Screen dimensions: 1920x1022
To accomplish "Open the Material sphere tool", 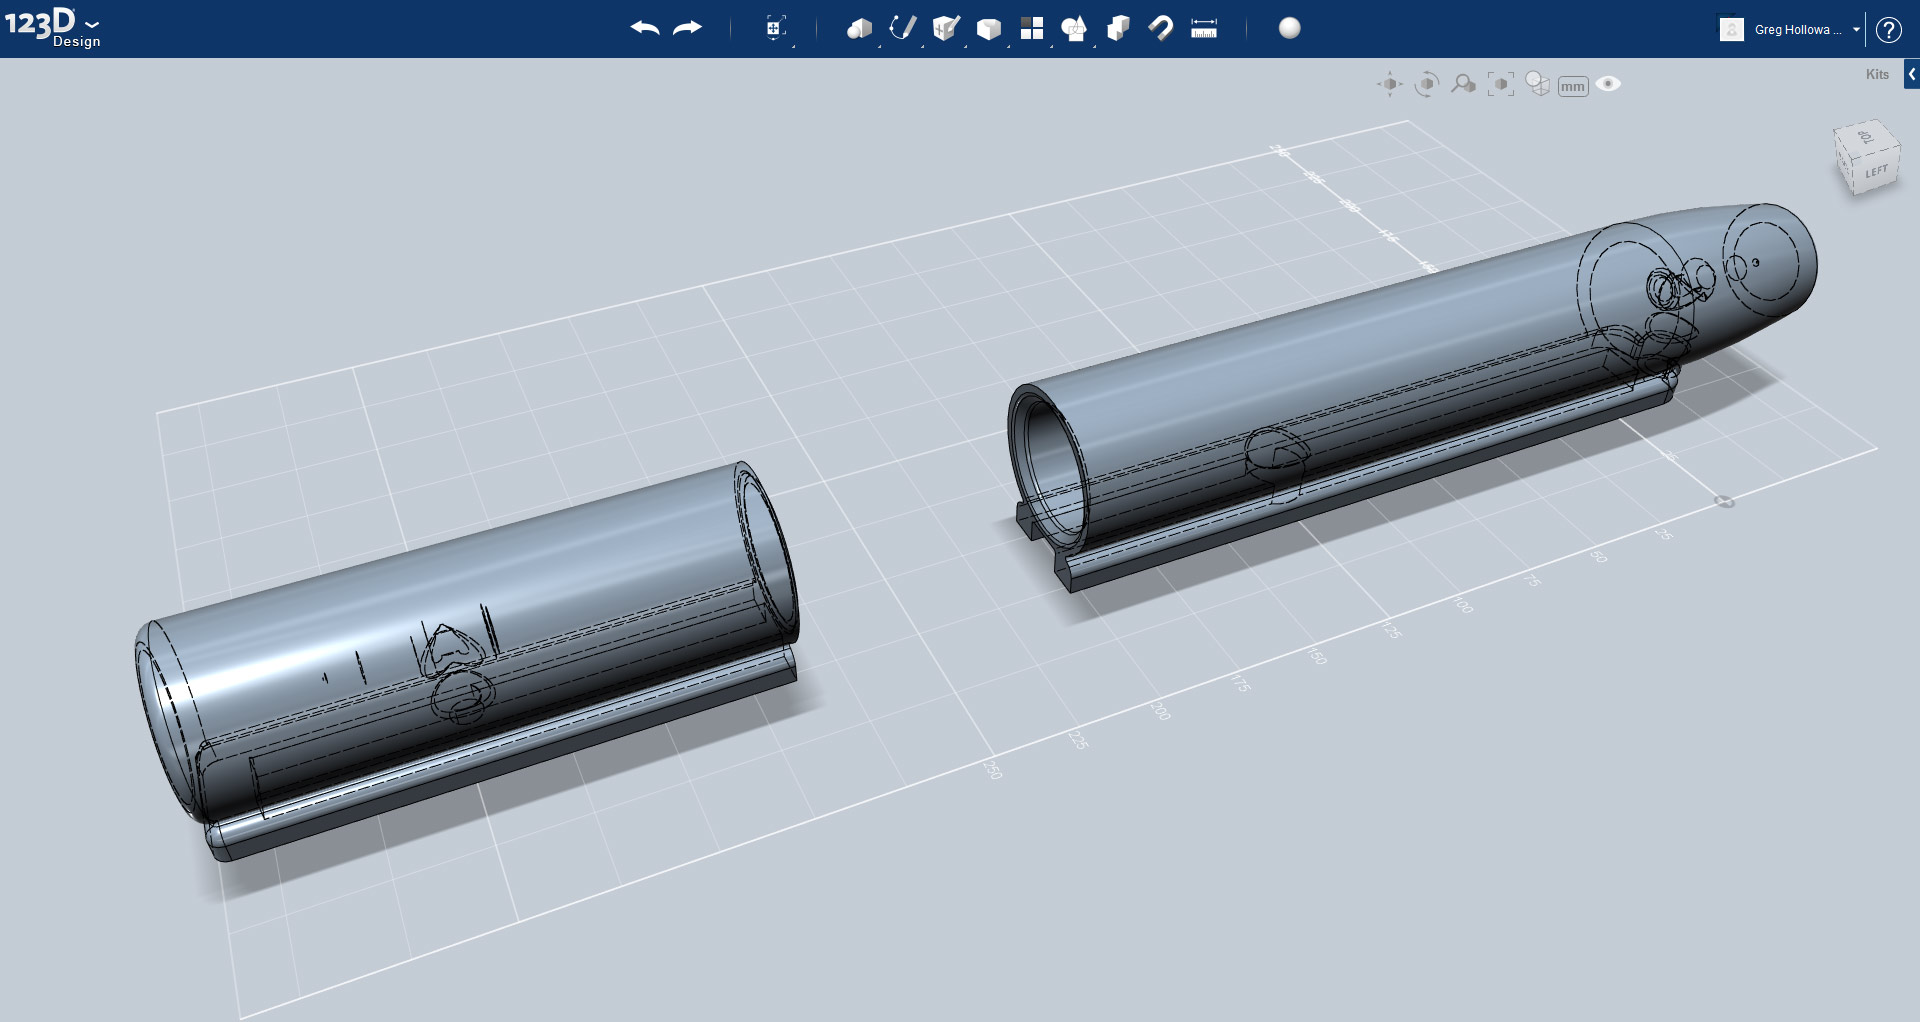I will [1290, 28].
